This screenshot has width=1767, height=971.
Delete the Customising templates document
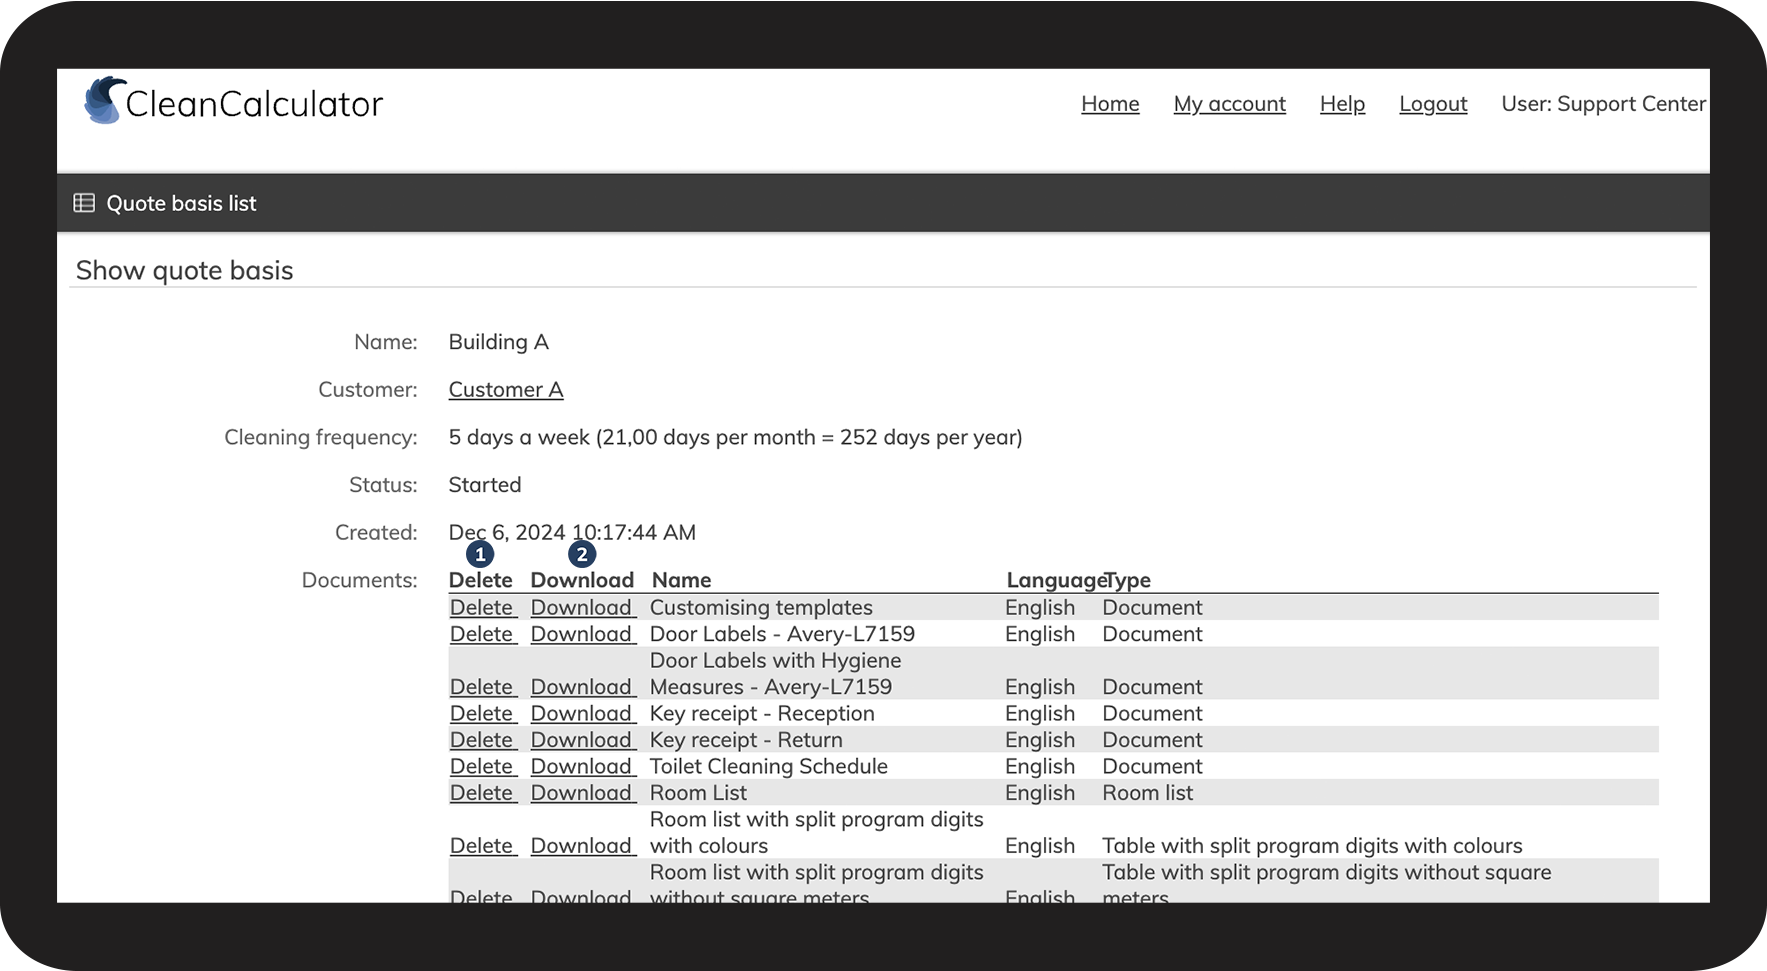pyautogui.click(x=481, y=608)
